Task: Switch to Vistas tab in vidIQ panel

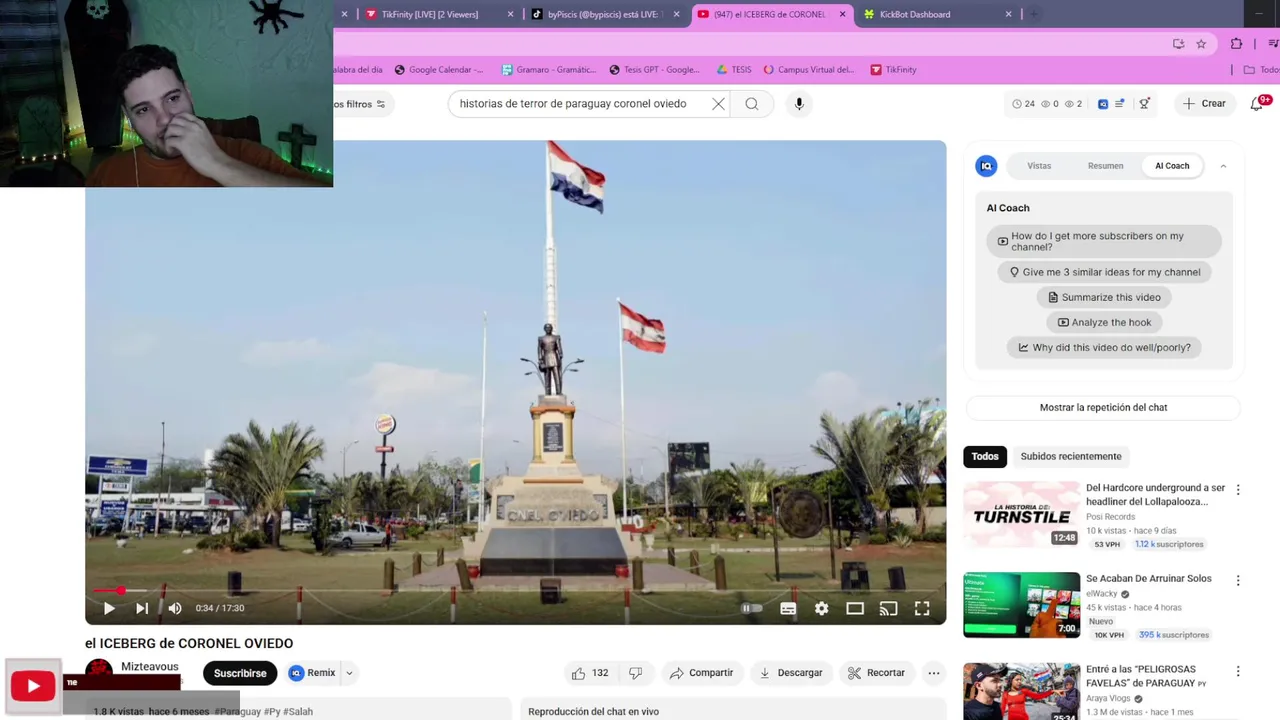Action: [x=1039, y=166]
